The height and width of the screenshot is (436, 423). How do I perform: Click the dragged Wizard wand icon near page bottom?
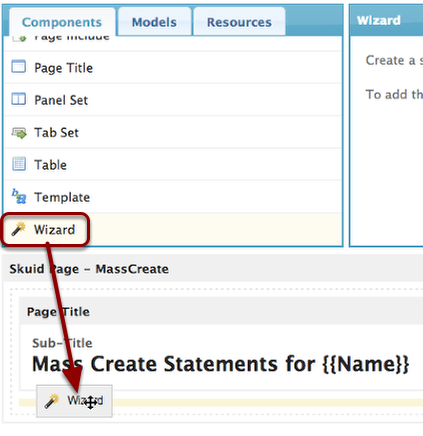click(x=52, y=401)
